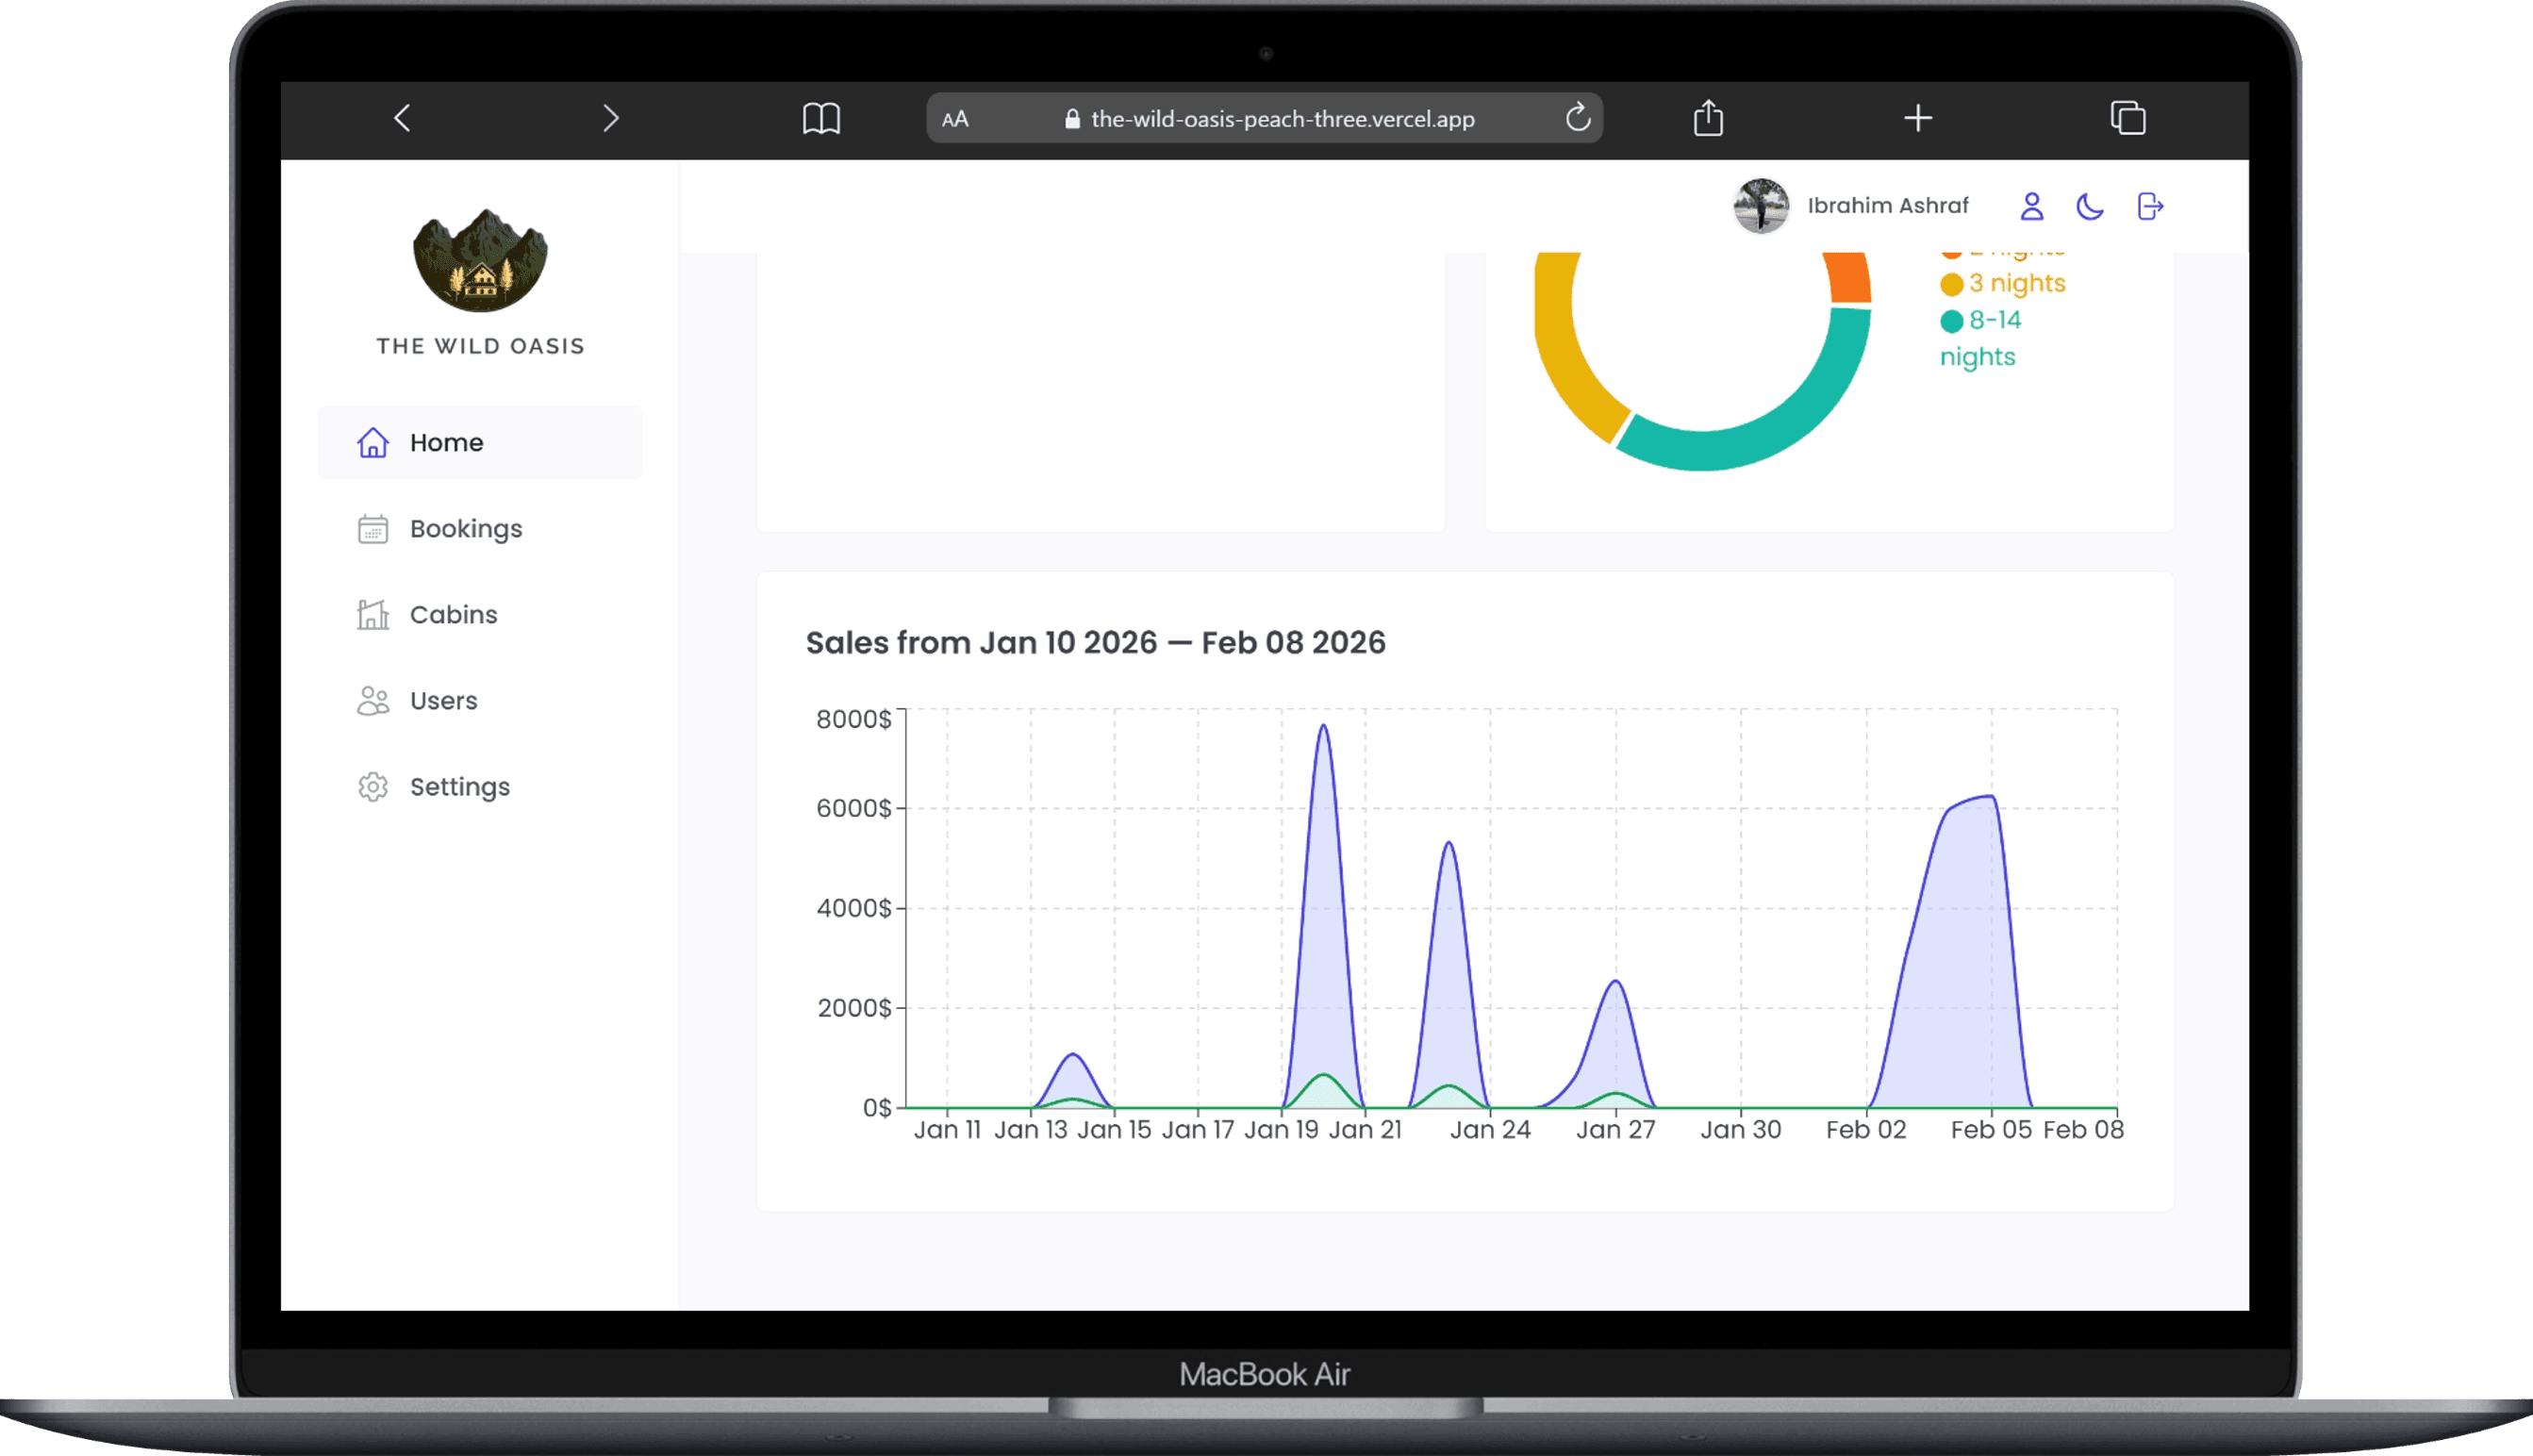
Task: Click the Wild Oasis logo image
Action: [480, 260]
